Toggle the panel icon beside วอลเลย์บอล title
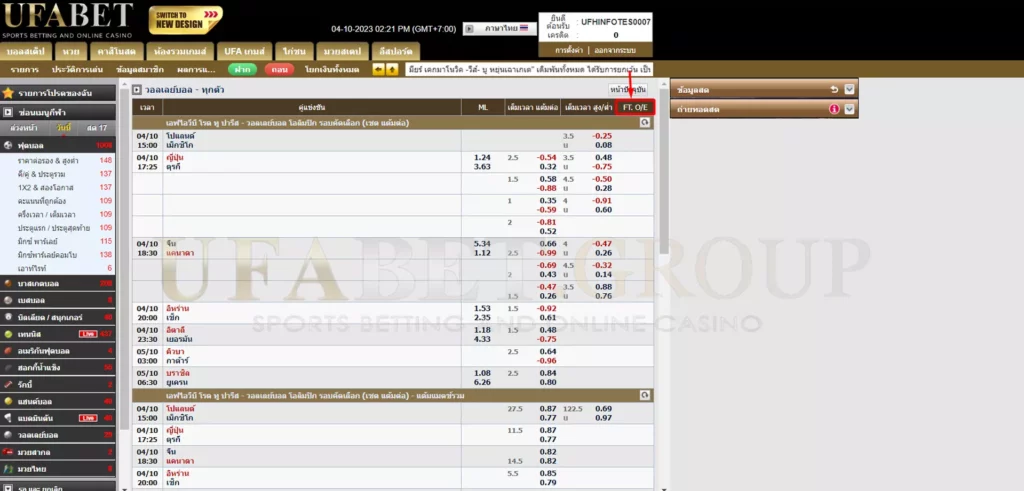Image resolution: width=1024 pixels, height=491 pixels. tap(138, 90)
